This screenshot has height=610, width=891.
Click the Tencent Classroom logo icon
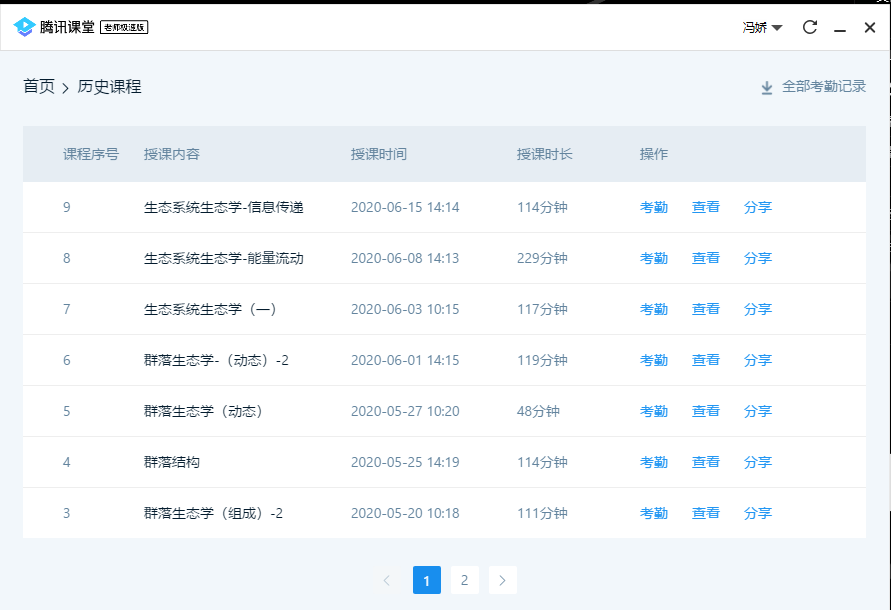[25, 27]
